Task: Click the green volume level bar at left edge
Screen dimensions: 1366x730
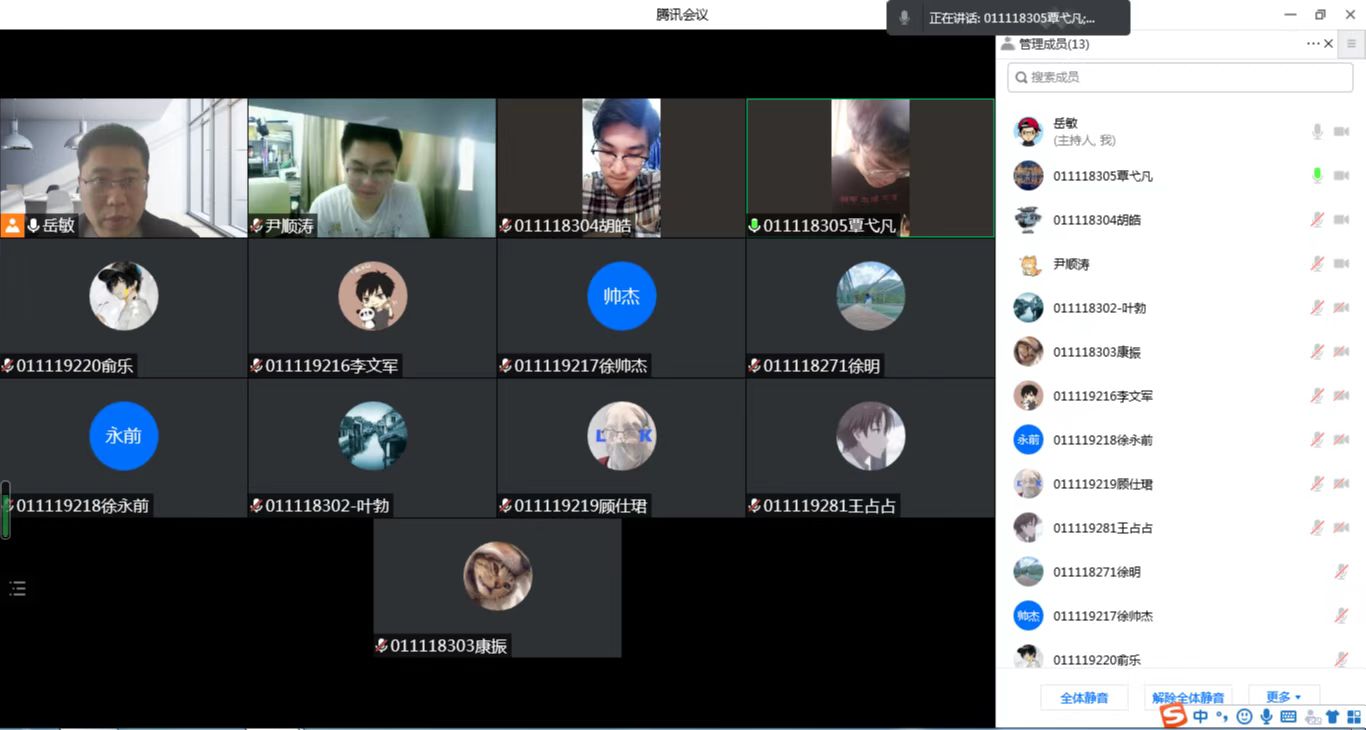Action: tap(6, 510)
